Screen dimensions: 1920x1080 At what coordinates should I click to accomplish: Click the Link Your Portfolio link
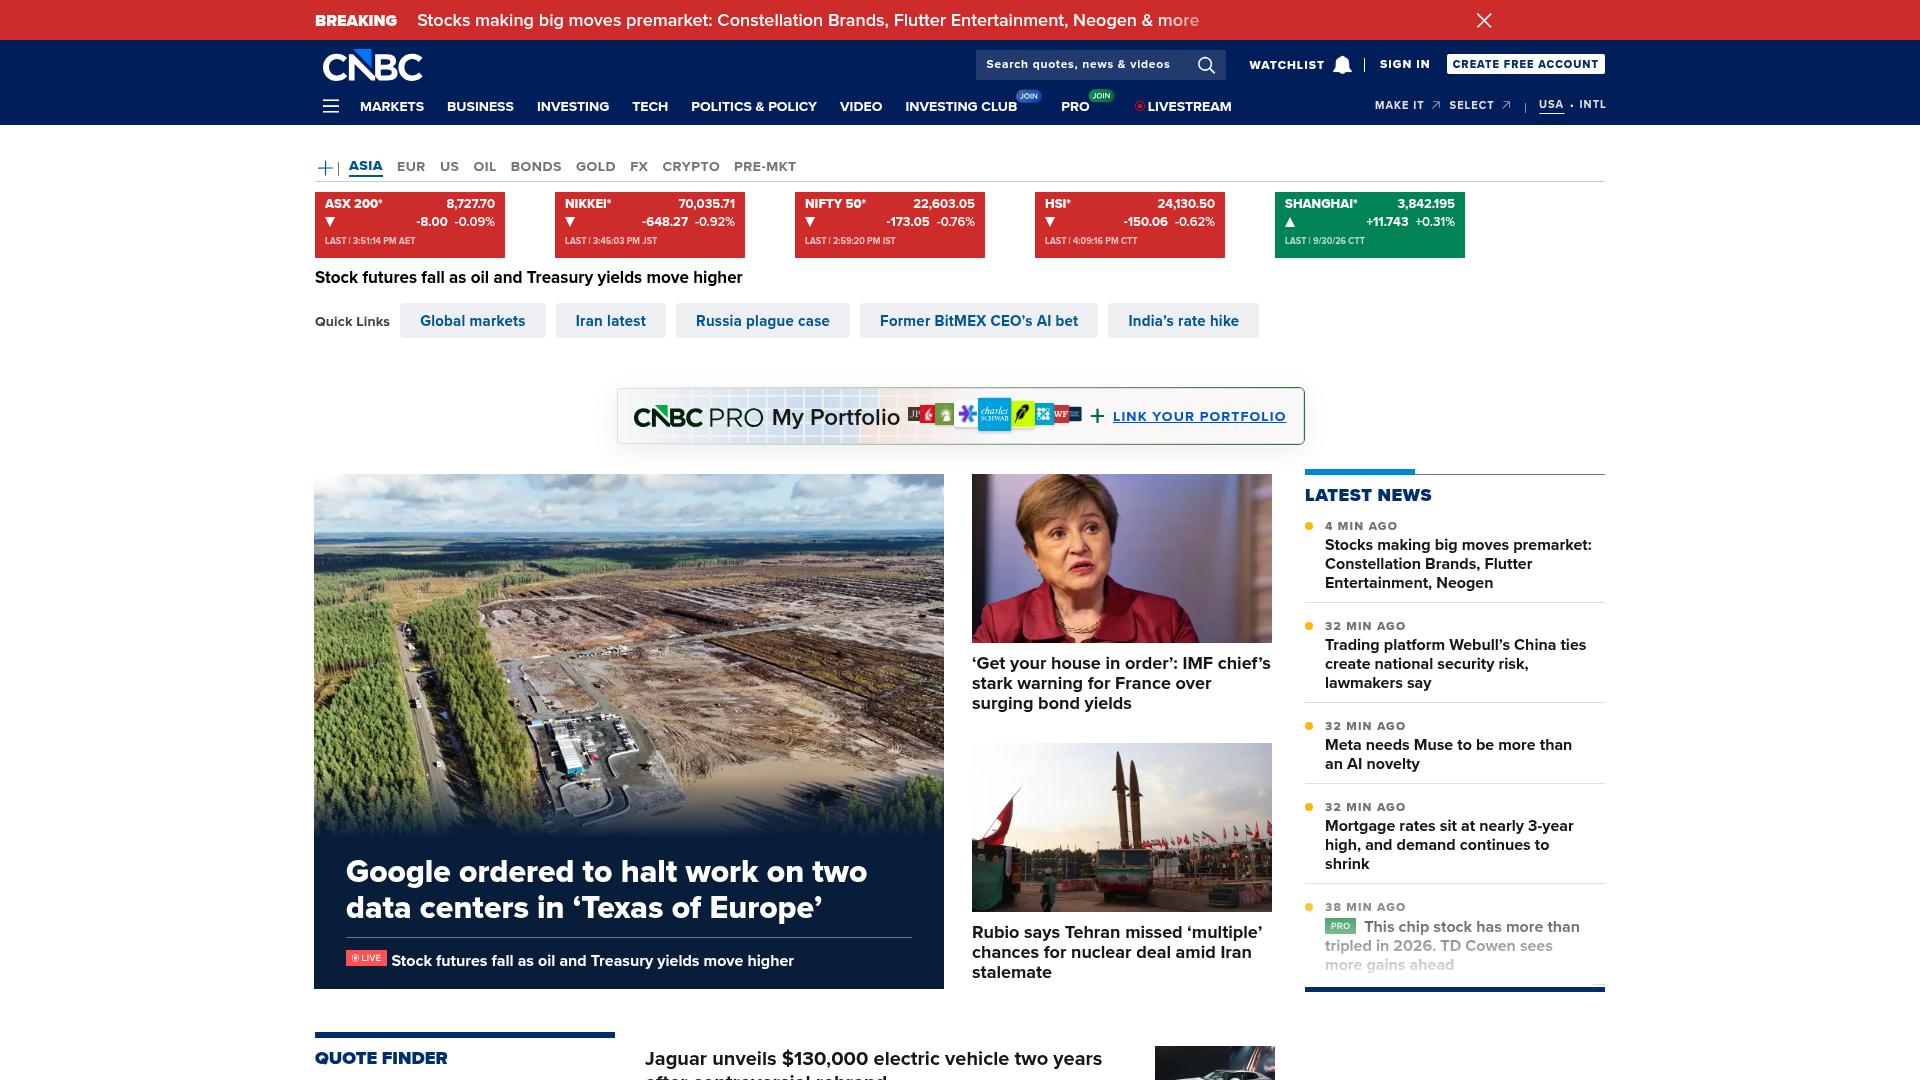click(1199, 417)
